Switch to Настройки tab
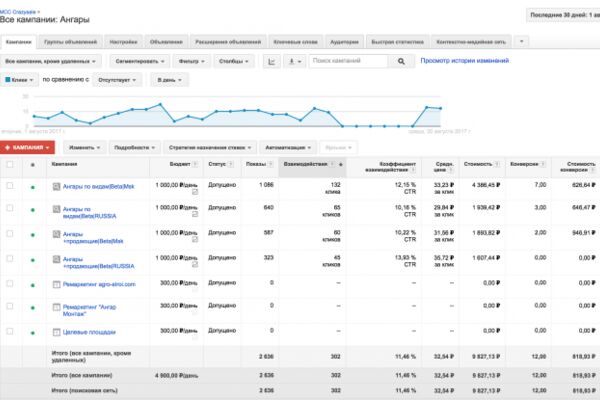The width and height of the screenshot is (600, 400). (123, 42)
